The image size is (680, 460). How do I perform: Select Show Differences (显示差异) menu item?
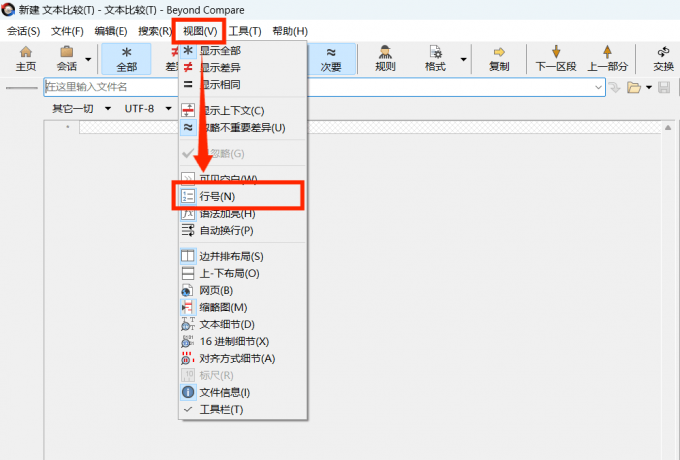click(x=242, y=68)
